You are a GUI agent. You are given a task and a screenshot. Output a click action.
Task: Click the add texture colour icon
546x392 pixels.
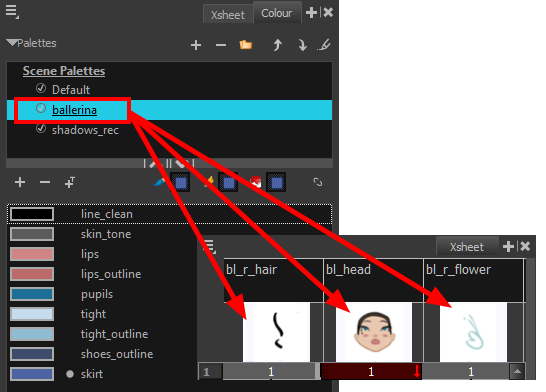pyautogui.click(x=70, y=182)
